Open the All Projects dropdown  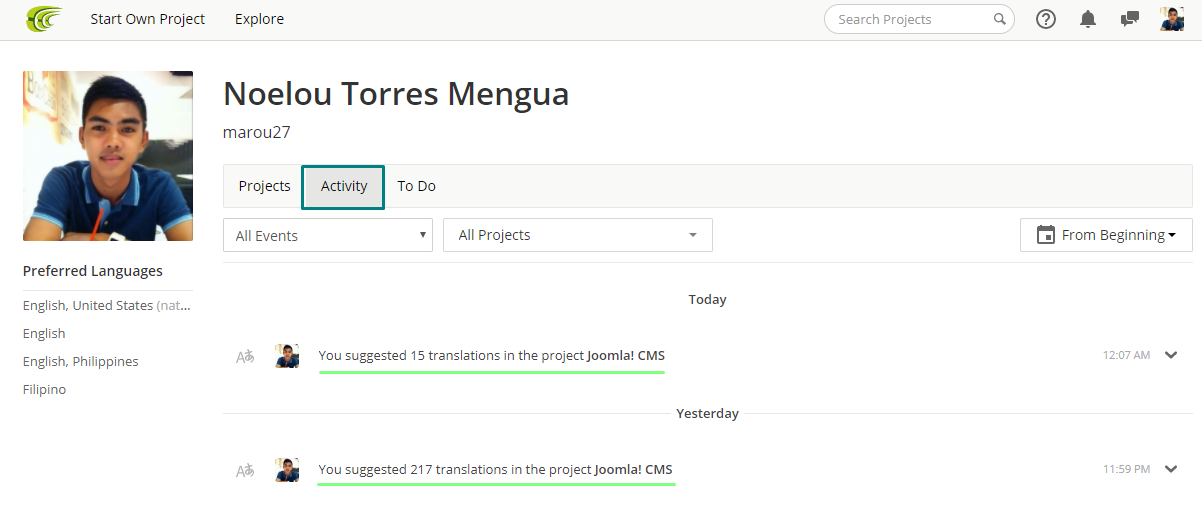[577, 236]
